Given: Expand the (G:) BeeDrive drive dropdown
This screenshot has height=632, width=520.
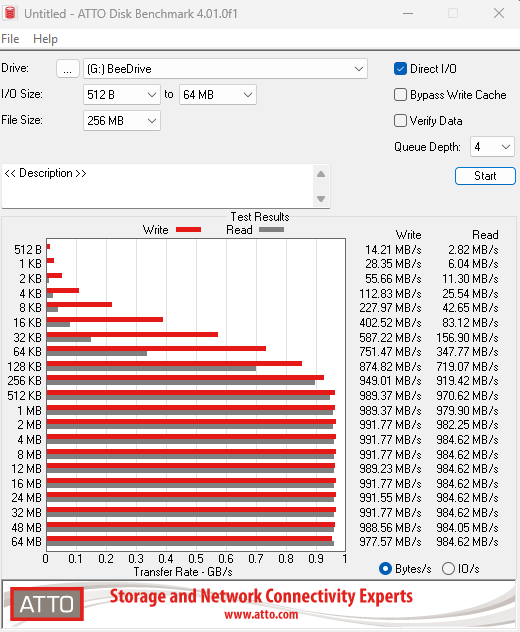Looking at the screenshot, I should coord(225,69).
